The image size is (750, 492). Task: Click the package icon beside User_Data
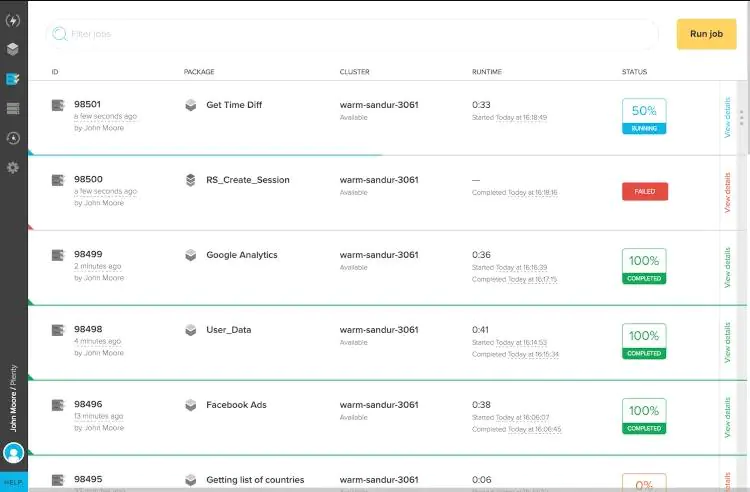(190, 330)
